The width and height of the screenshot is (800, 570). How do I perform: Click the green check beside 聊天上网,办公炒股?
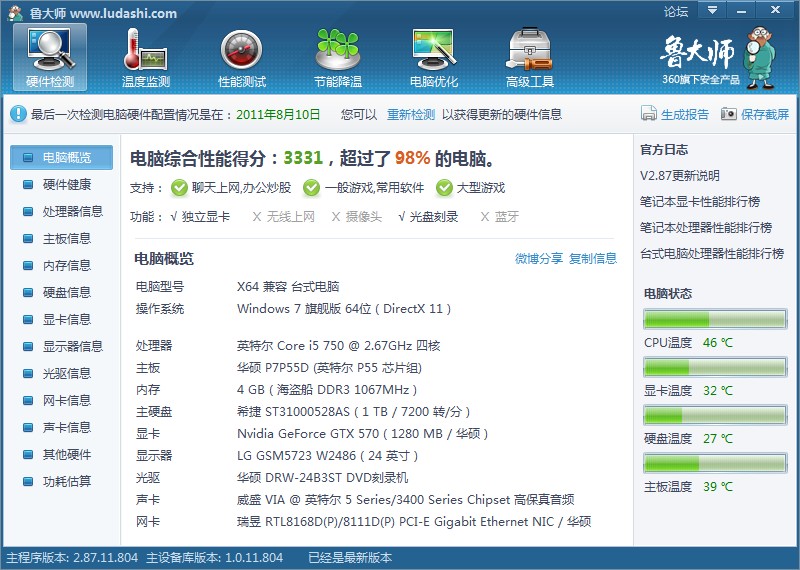(179, 188)
